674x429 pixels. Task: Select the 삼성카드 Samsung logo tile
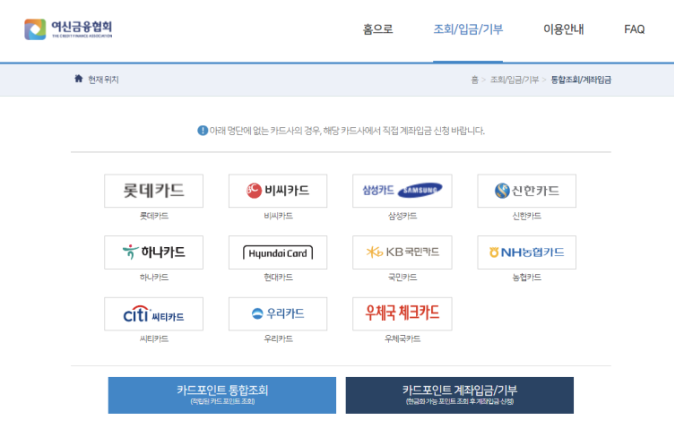coord(402,191)
